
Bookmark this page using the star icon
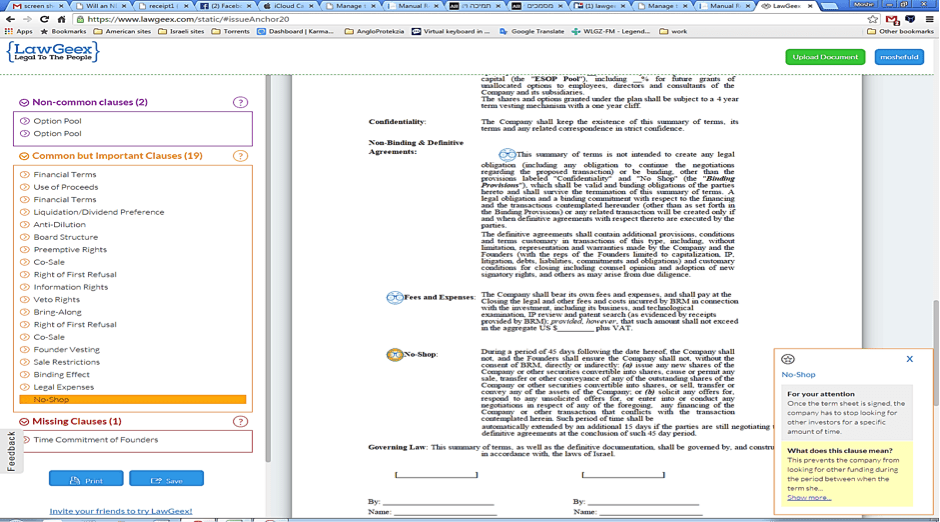pos(872,19)
